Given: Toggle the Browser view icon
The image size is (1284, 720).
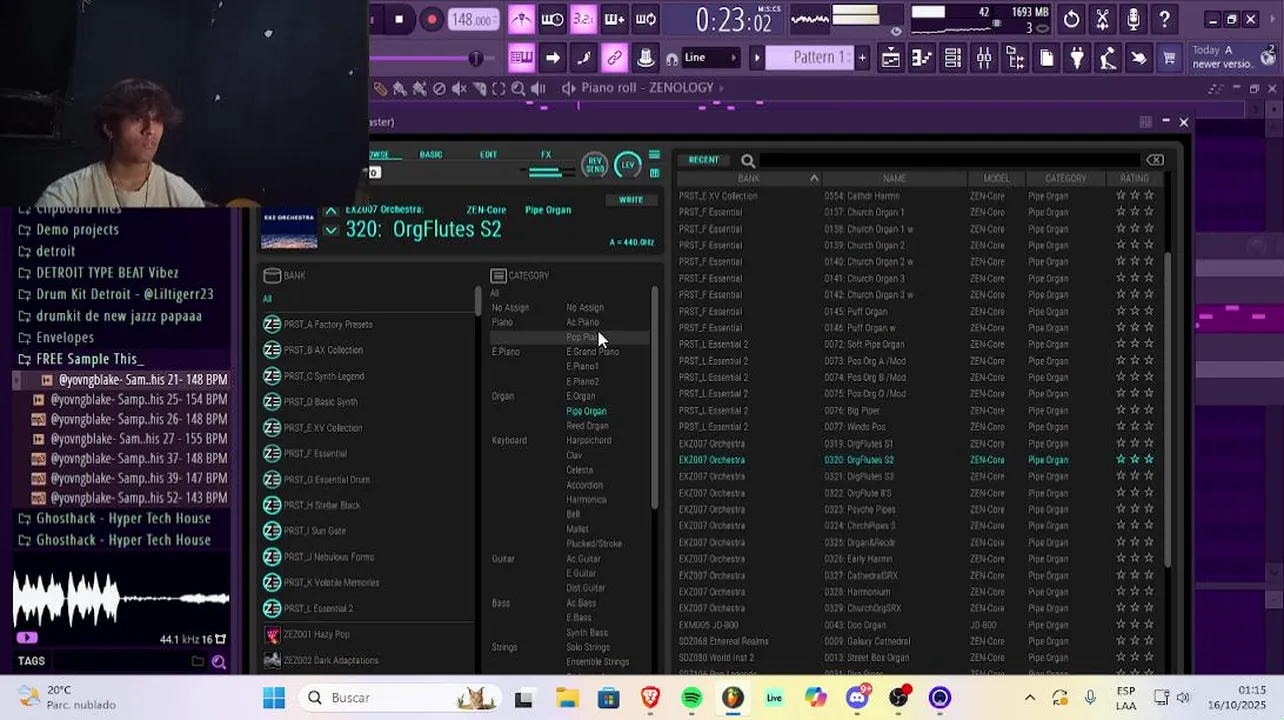Looking at the screenshot, I should coord(1015,58).
